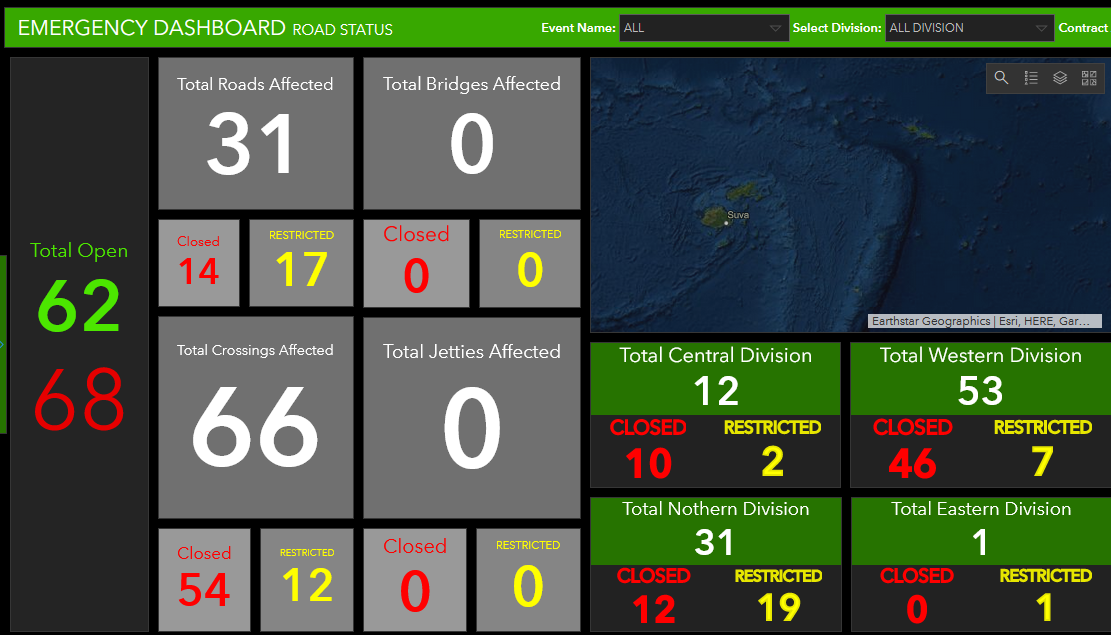Select the Total Open indicator panel

point(79,344)
